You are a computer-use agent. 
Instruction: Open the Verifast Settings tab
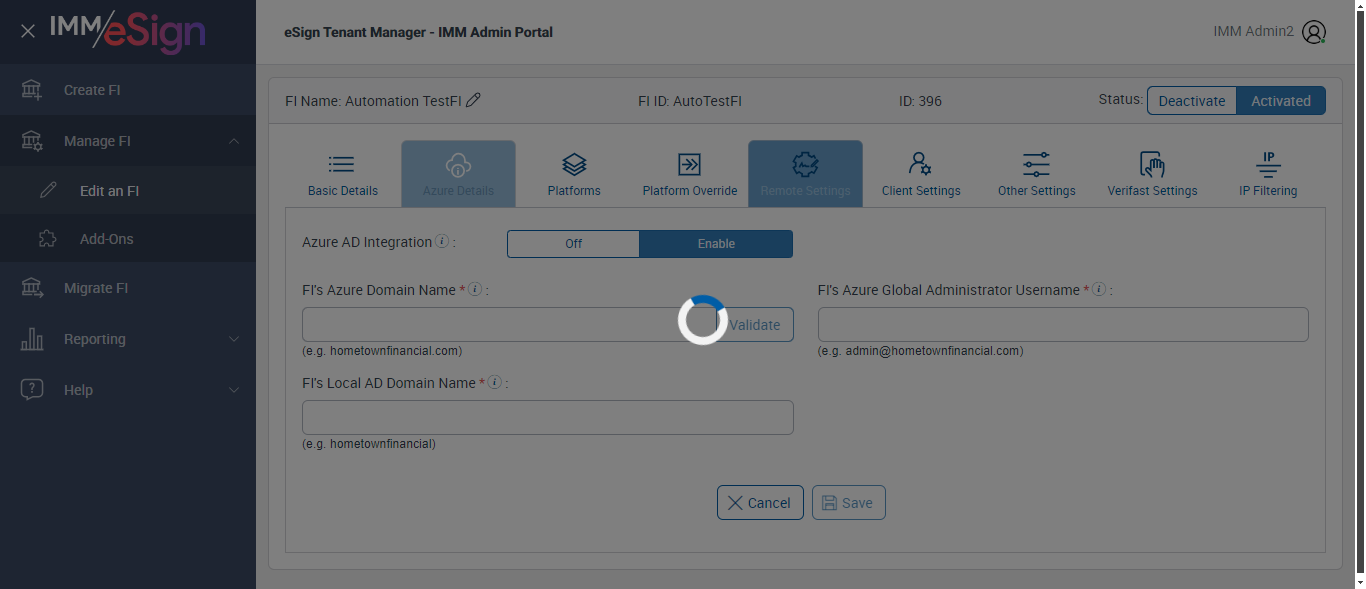[1152, 174]
